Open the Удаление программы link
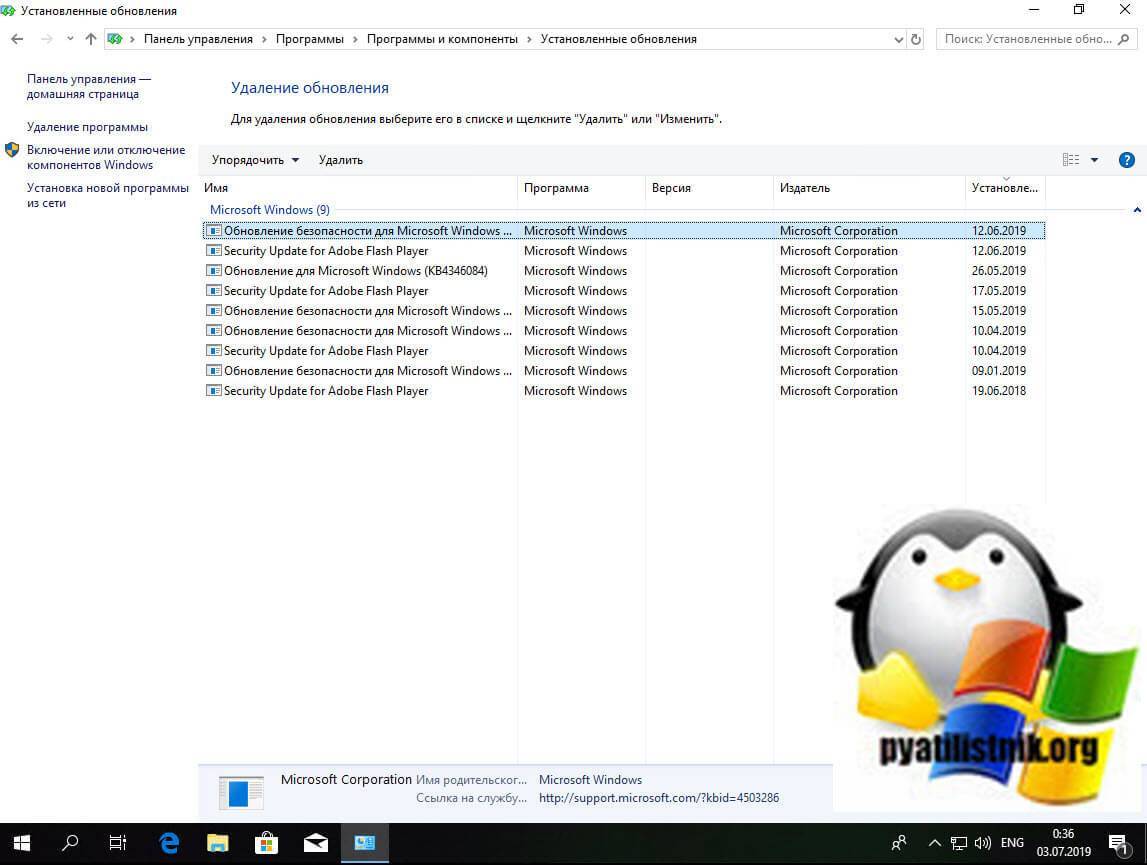Viewport: 1147px width, 865px height. pyautogui.click(x=87, y=127)
